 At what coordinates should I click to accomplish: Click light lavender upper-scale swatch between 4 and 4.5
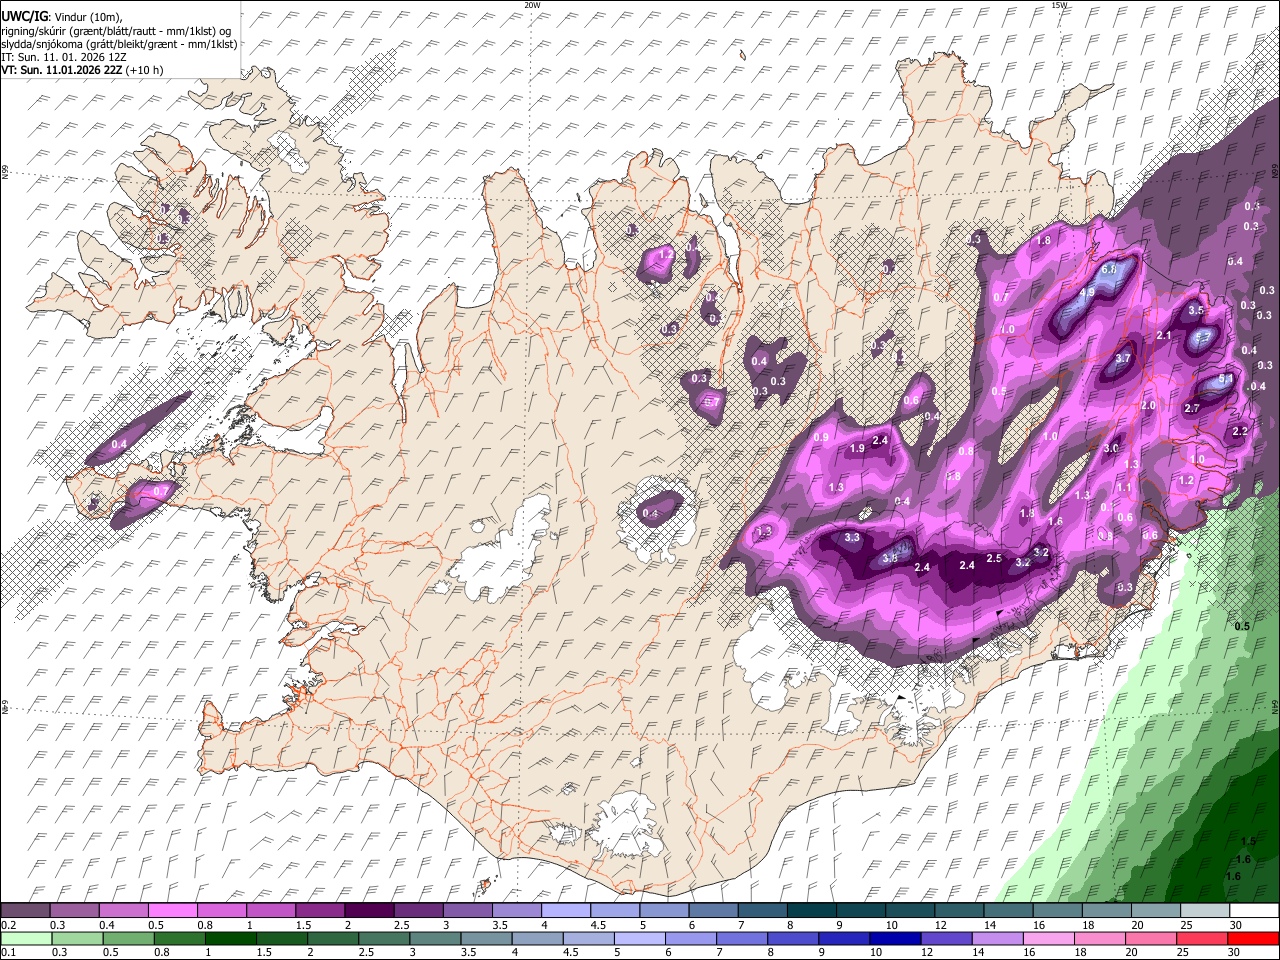pos(565,911)
